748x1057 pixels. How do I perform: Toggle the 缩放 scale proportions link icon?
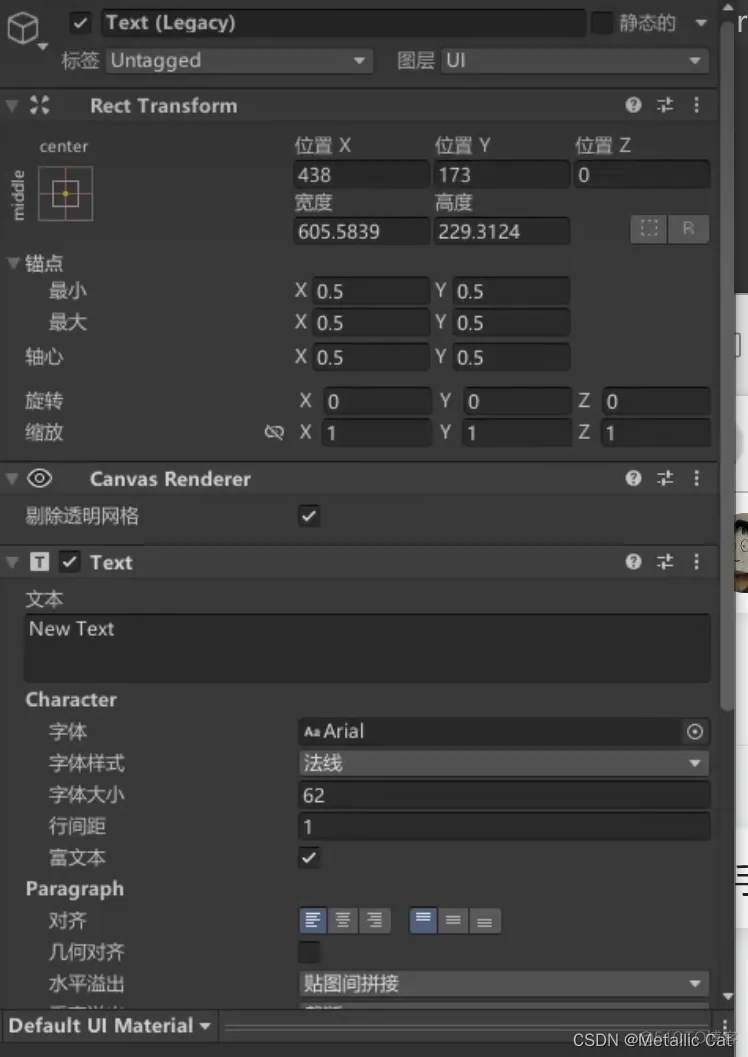tap(274, 432)
